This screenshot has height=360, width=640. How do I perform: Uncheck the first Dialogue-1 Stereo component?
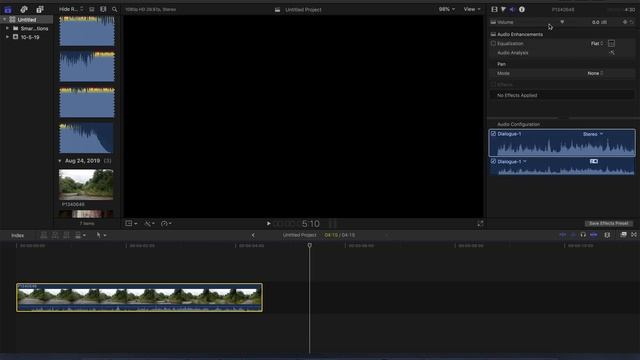pos(493,134)
